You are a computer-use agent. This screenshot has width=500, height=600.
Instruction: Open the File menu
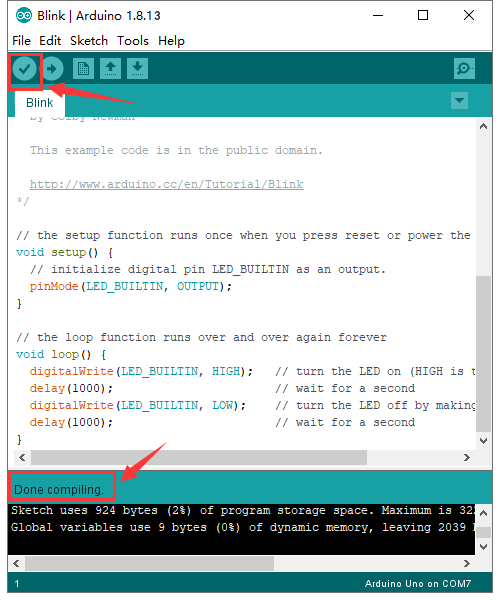point(21,41)
